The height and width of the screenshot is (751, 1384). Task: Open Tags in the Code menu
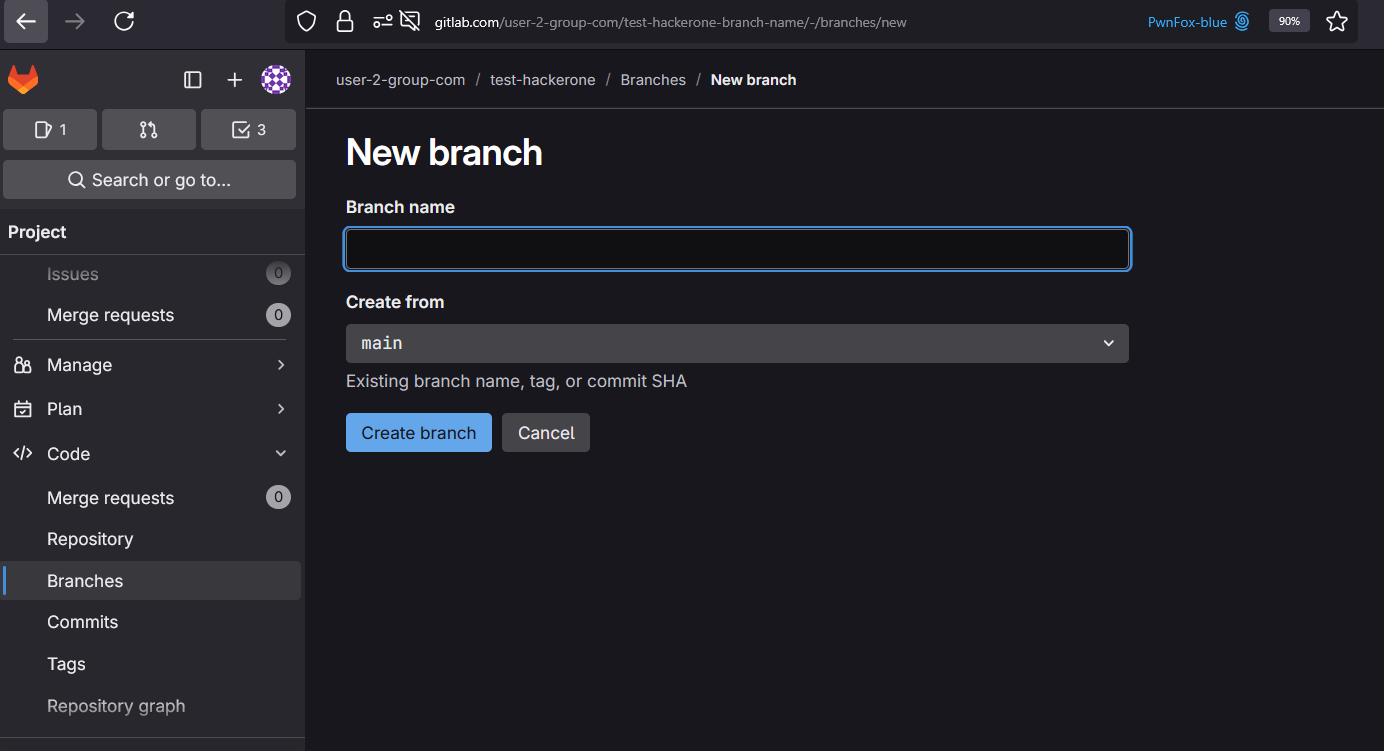[x=66, y=664]
